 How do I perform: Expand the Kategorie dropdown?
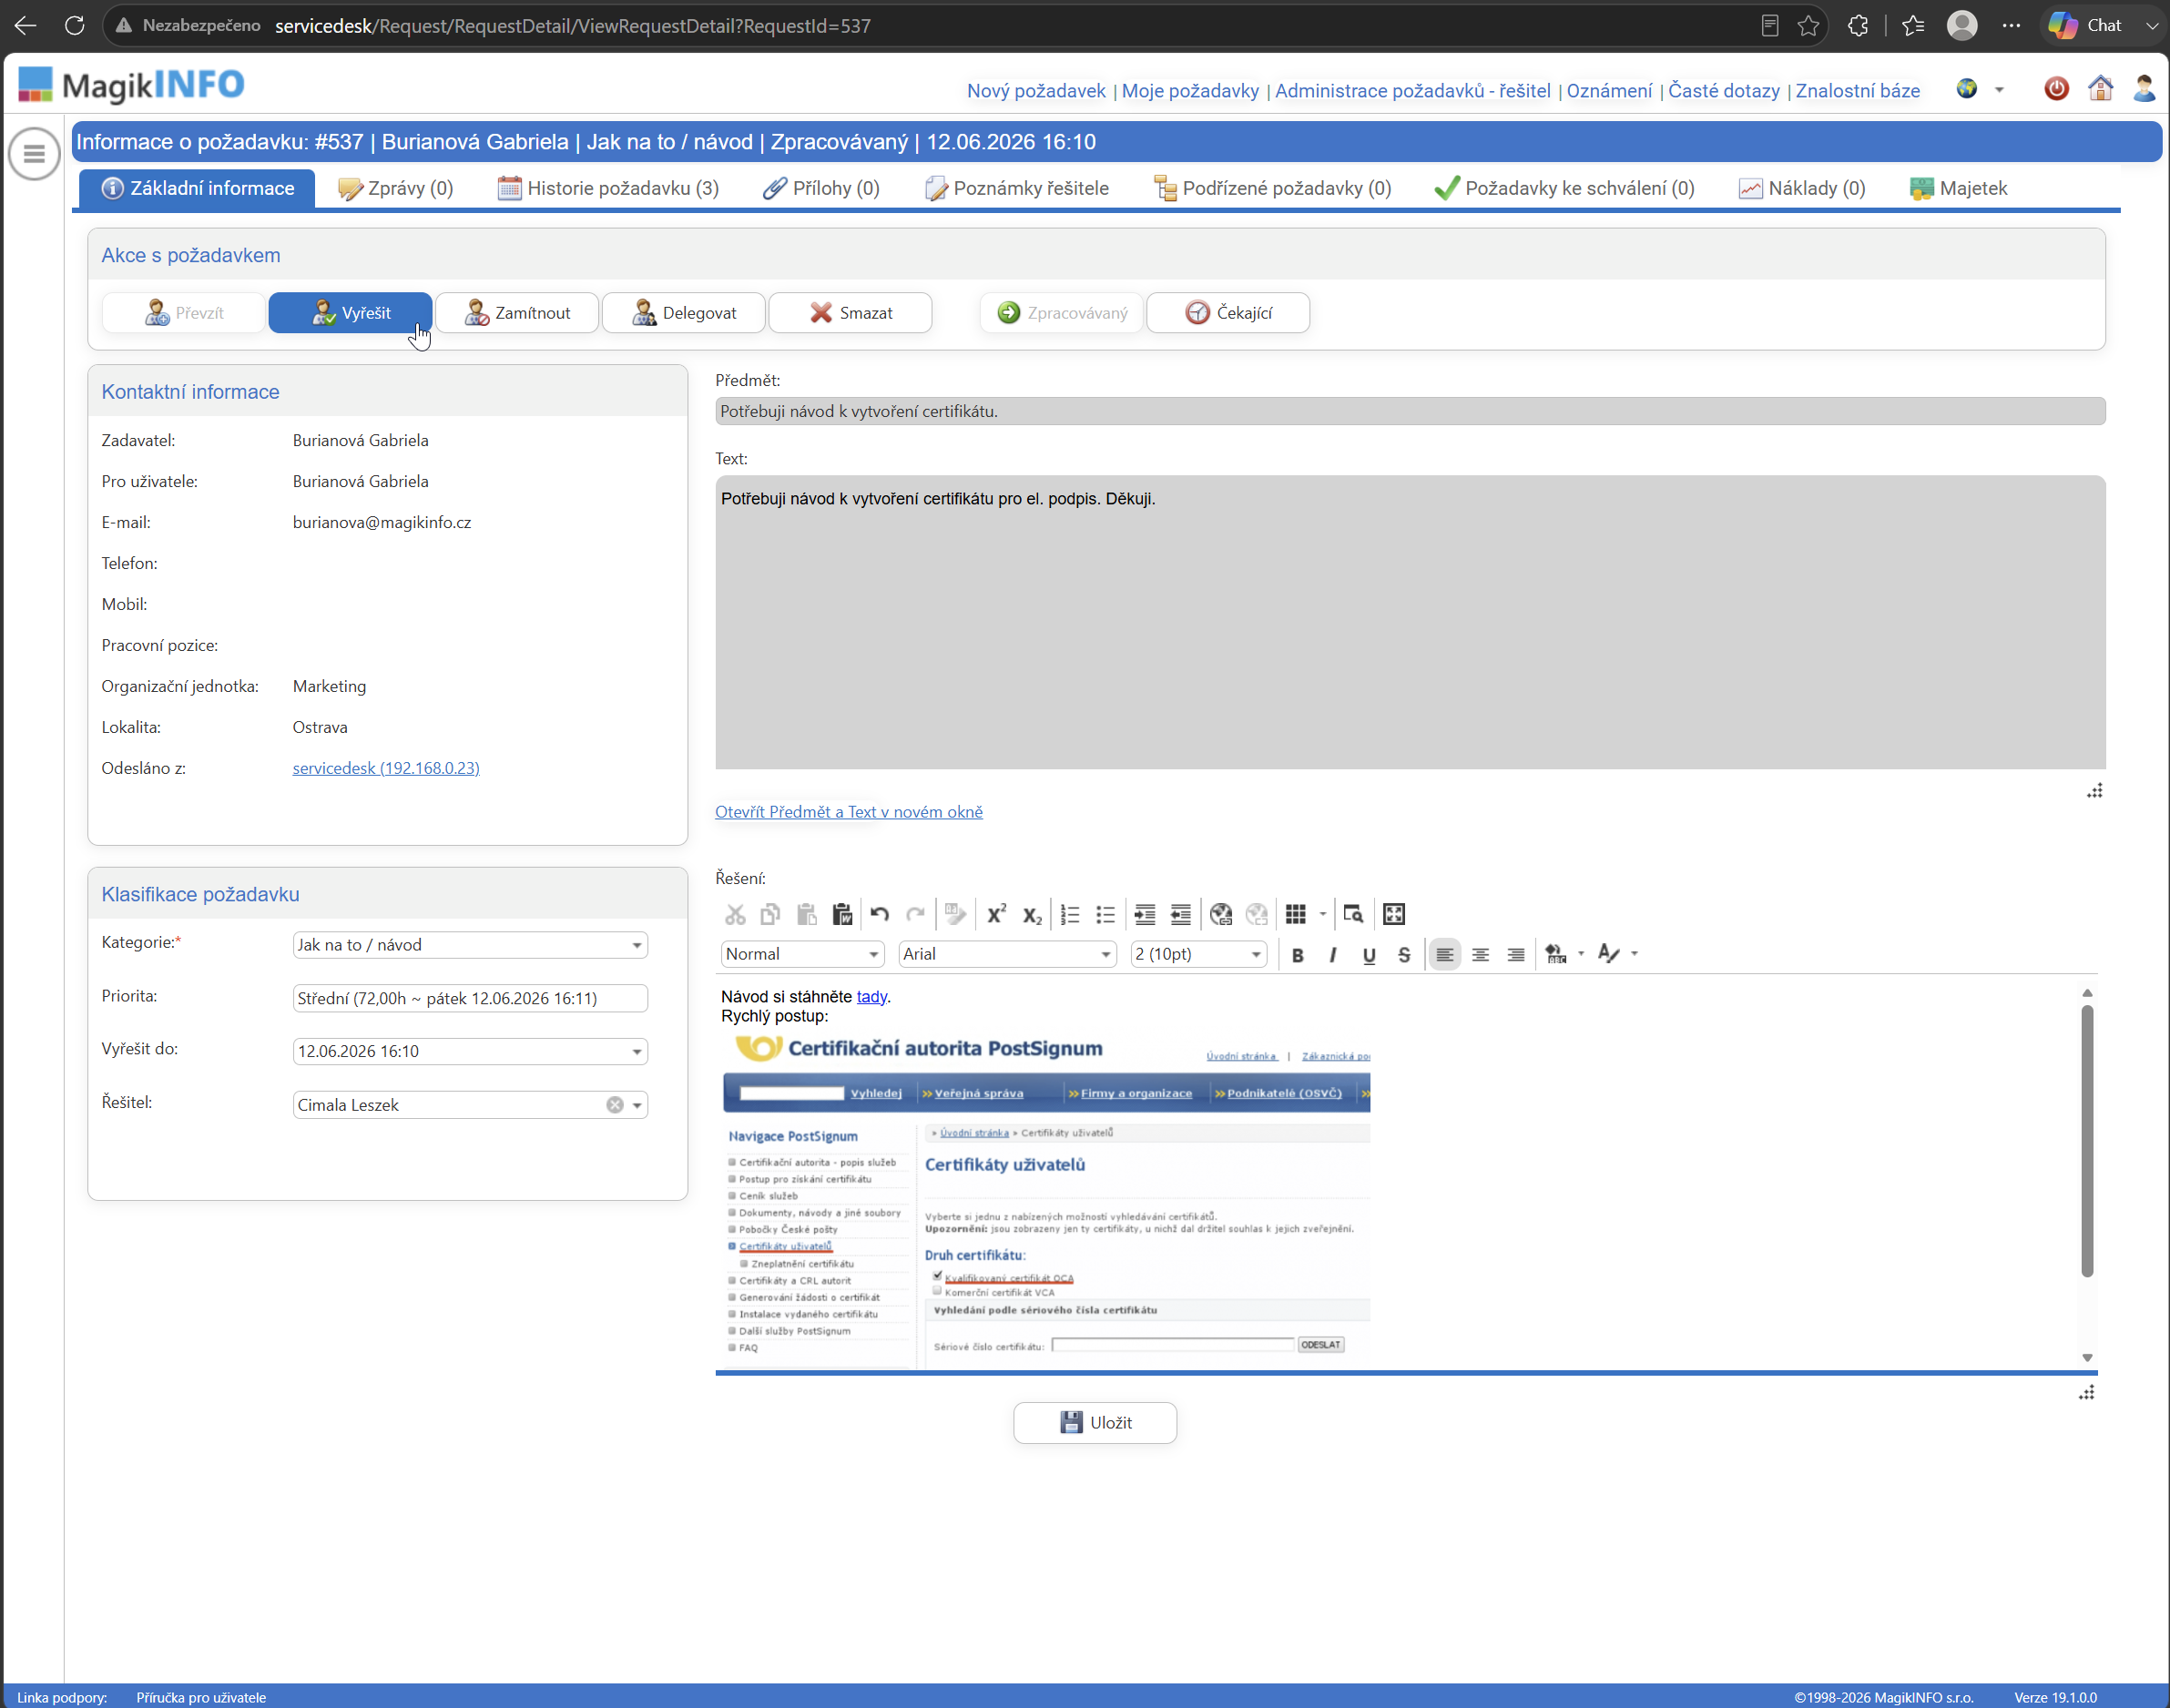[637, 945]
